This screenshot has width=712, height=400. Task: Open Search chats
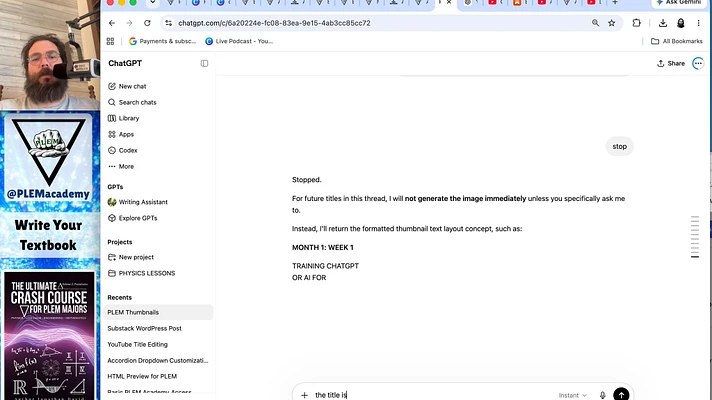click(157, 103)
